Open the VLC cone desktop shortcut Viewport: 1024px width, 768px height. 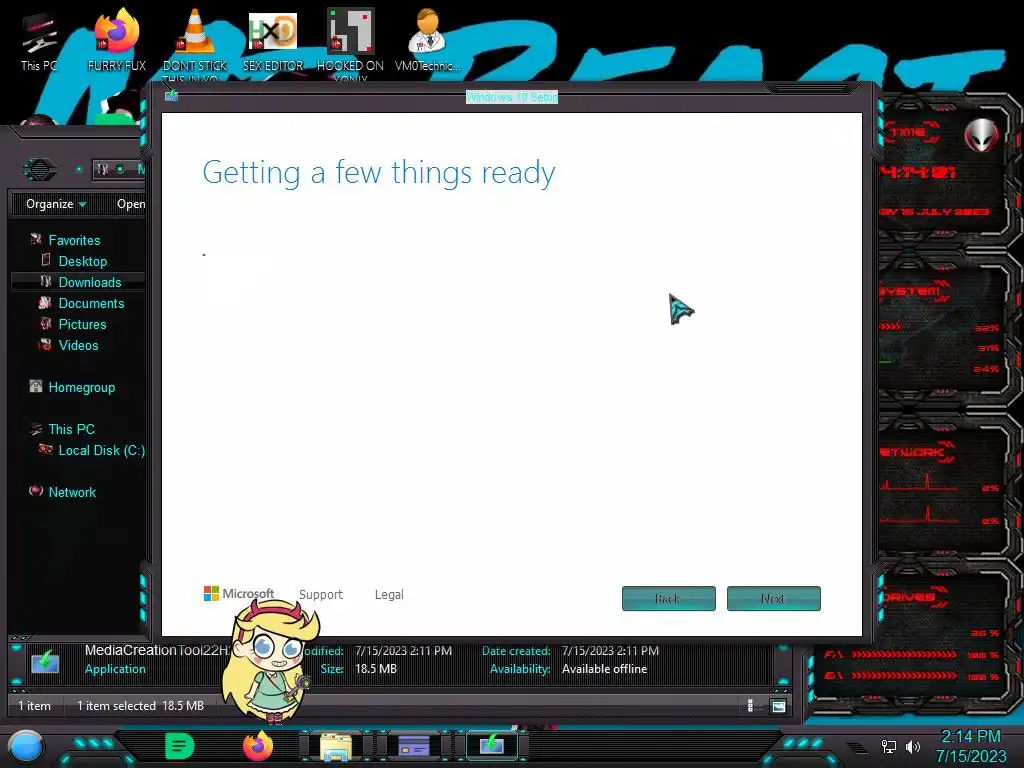(195, 42)
